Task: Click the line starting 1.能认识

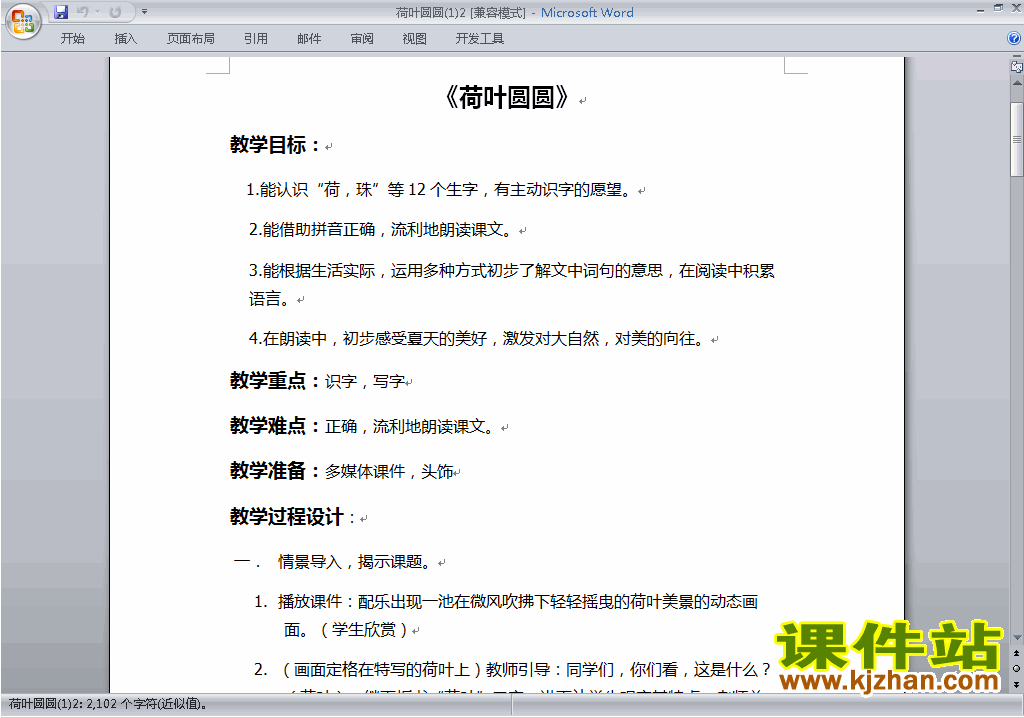Action: (x=439, y=190)
